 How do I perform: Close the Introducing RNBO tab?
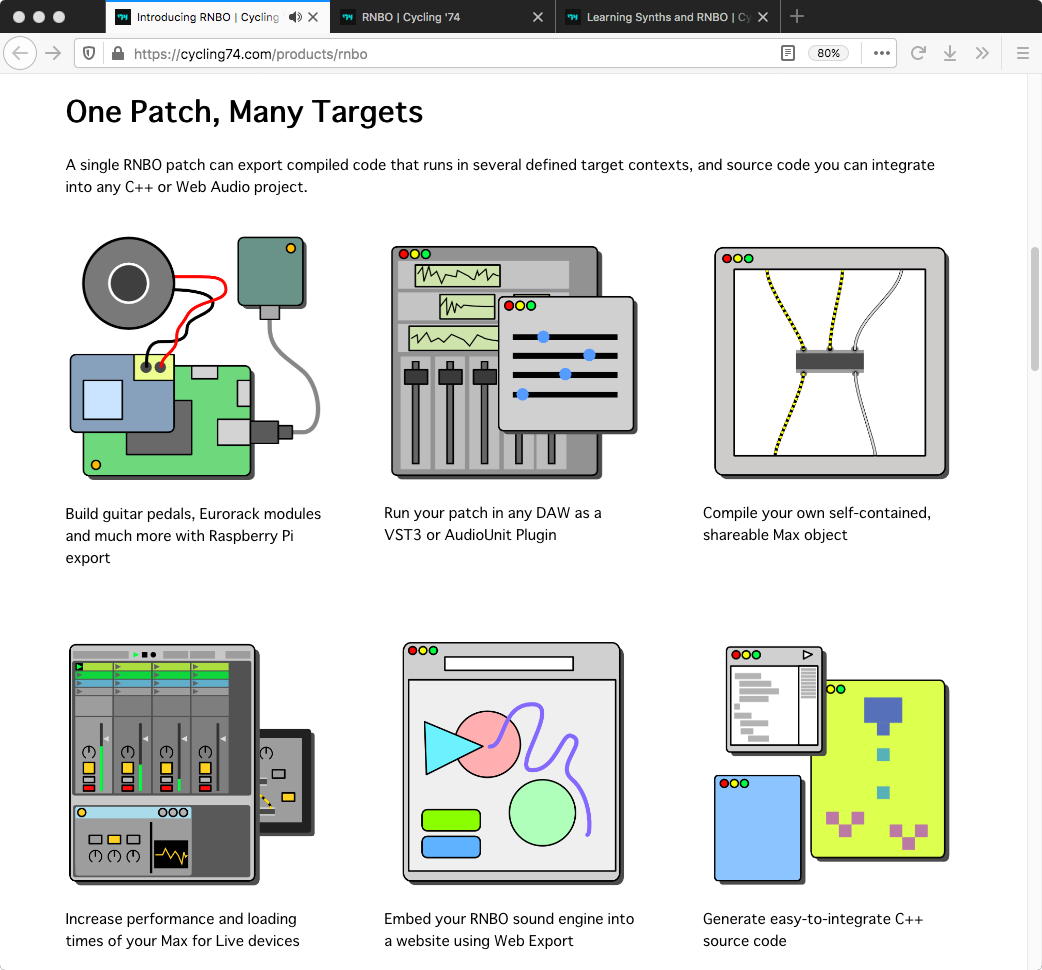[313, 17]
